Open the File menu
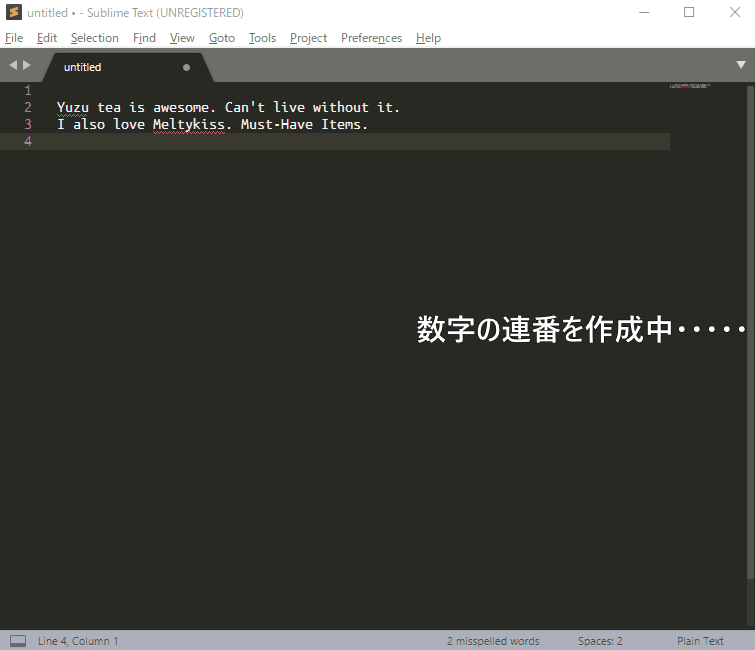 14,38
